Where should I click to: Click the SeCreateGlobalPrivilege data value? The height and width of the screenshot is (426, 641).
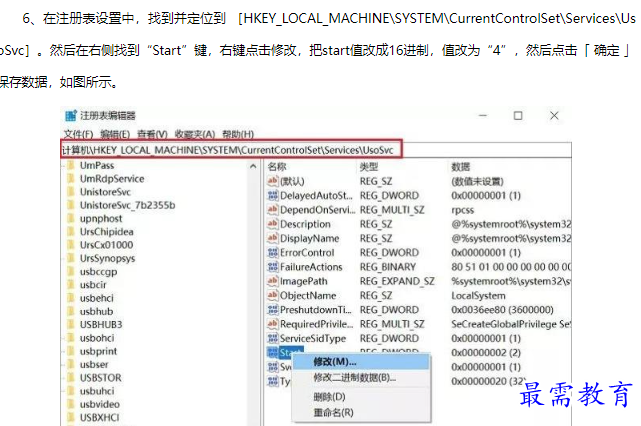coord(511,324)
